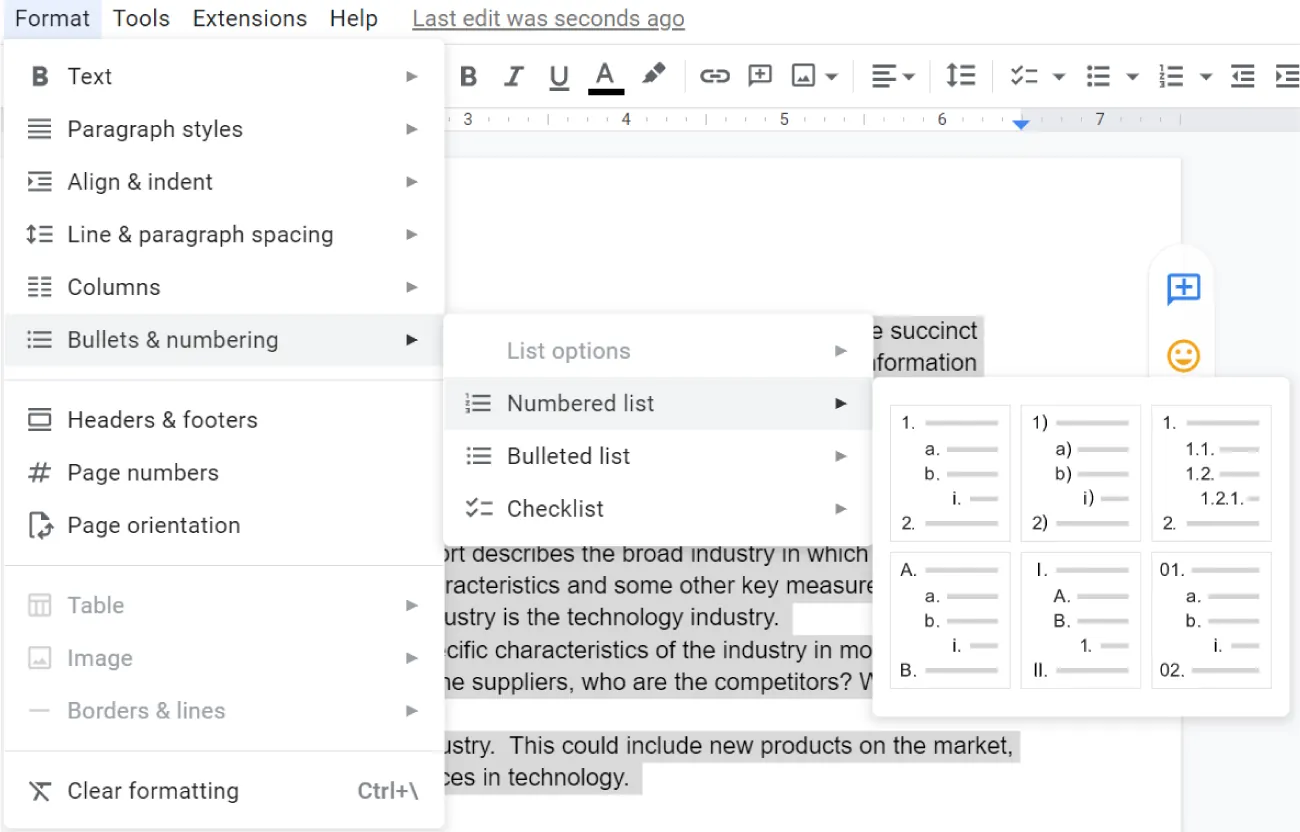Open the text color picker
The width and height of the screenshot is (1300, 832).
604,76
